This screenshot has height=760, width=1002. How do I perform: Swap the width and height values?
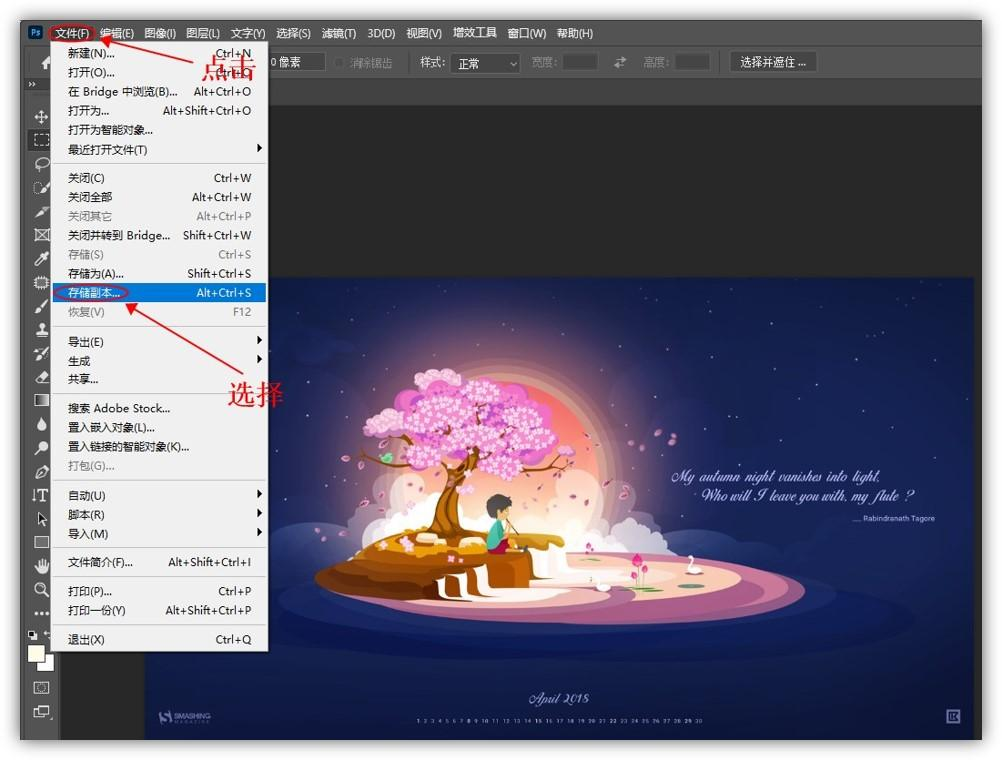click(x=619, y=62)
